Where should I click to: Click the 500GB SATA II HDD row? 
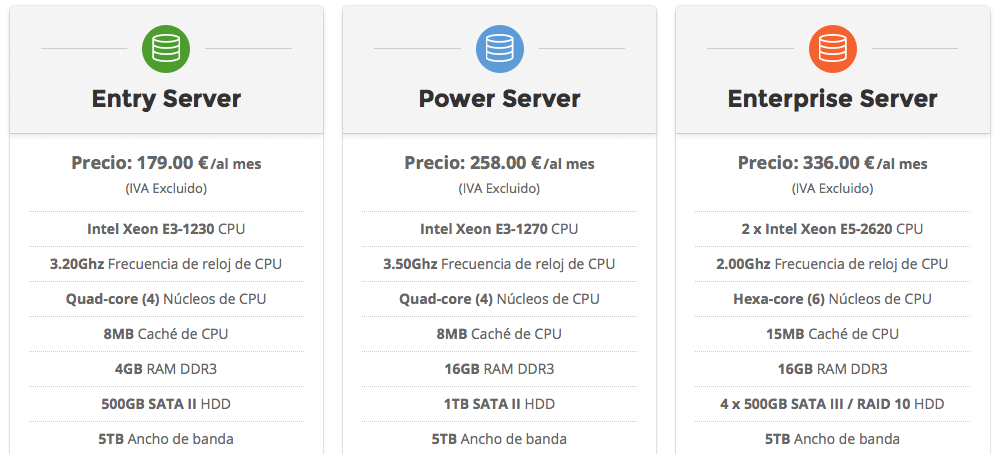[x=166, y=404]
